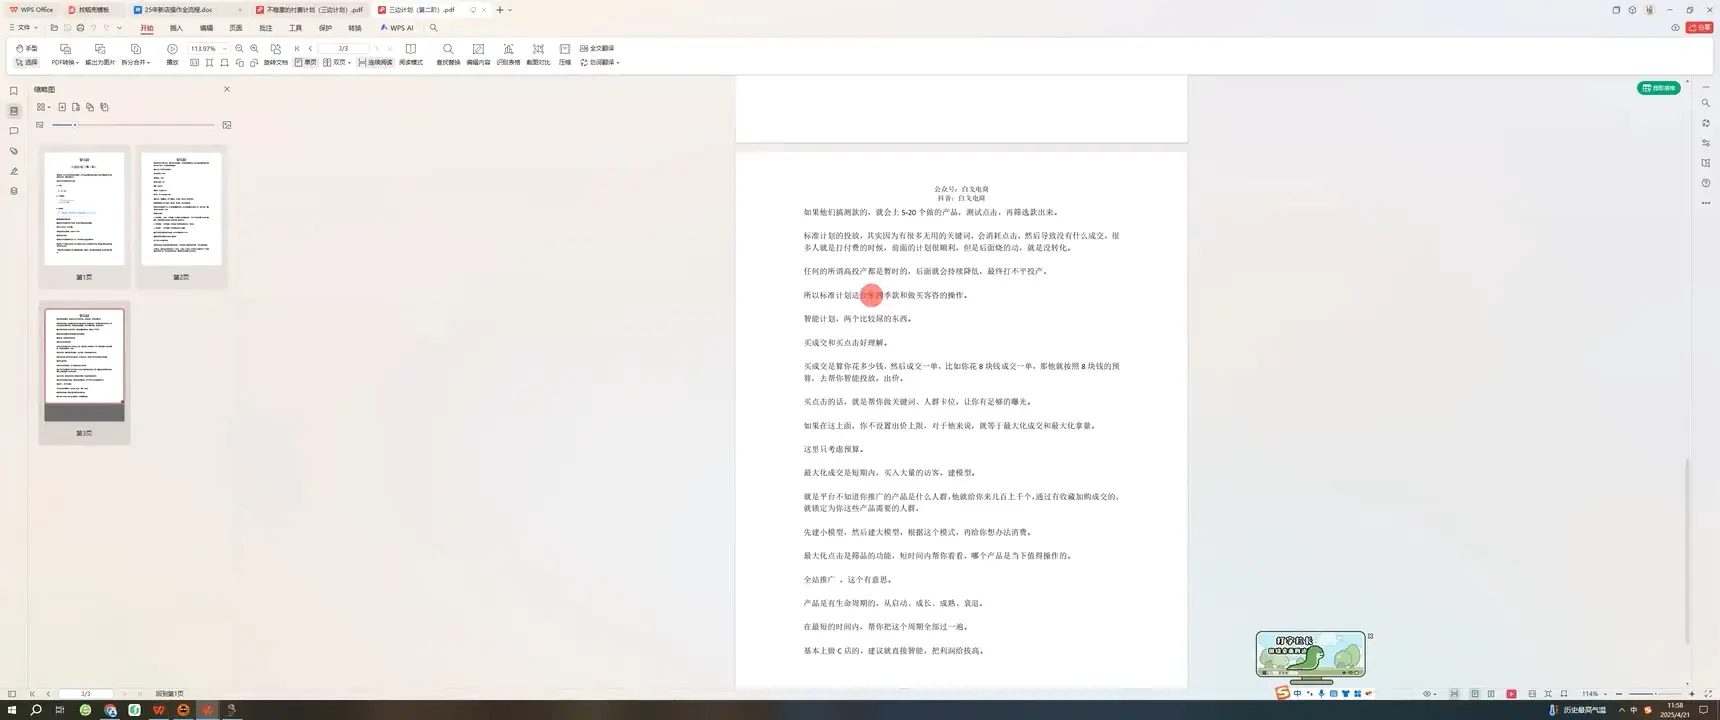Click the thumbnail size slider handle
Image resolution: width=1720 pixels, height=720 pixels.
click(75, 125)
